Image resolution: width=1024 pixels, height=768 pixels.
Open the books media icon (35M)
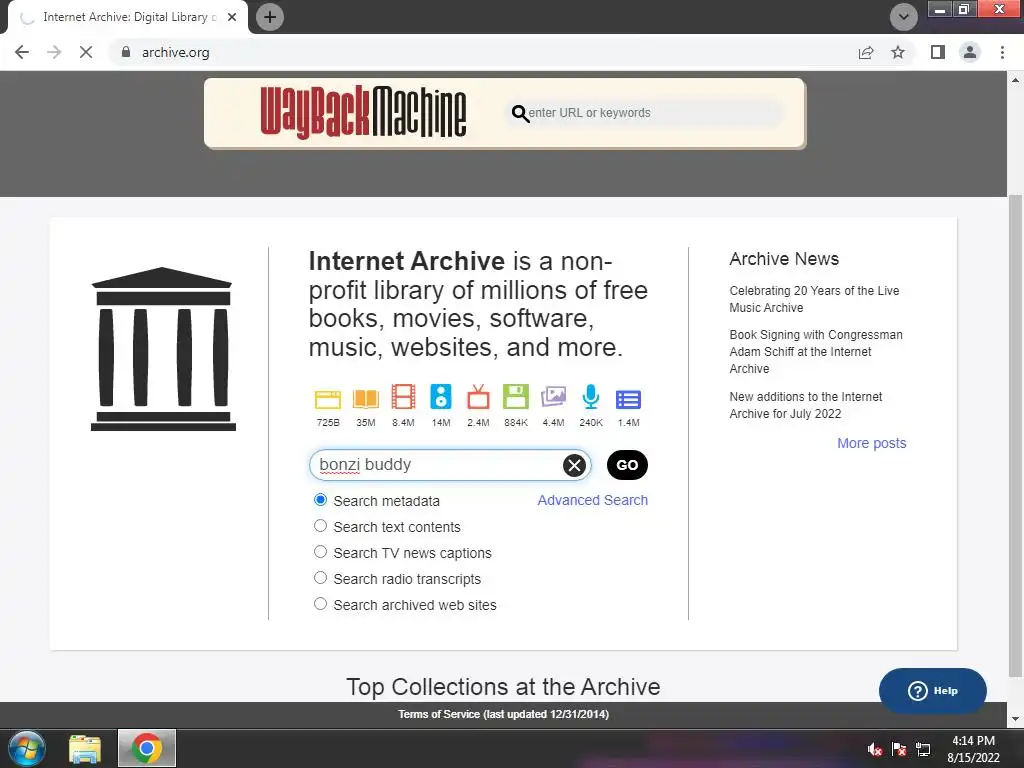(366, 398)
